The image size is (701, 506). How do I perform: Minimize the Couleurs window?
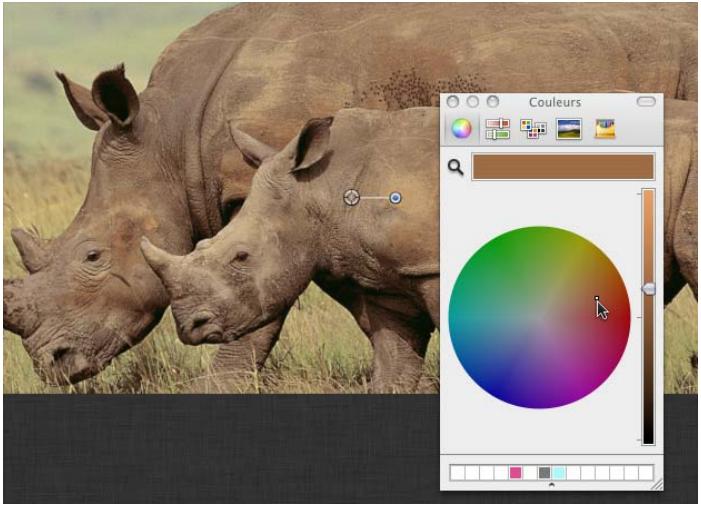point(473,102)
